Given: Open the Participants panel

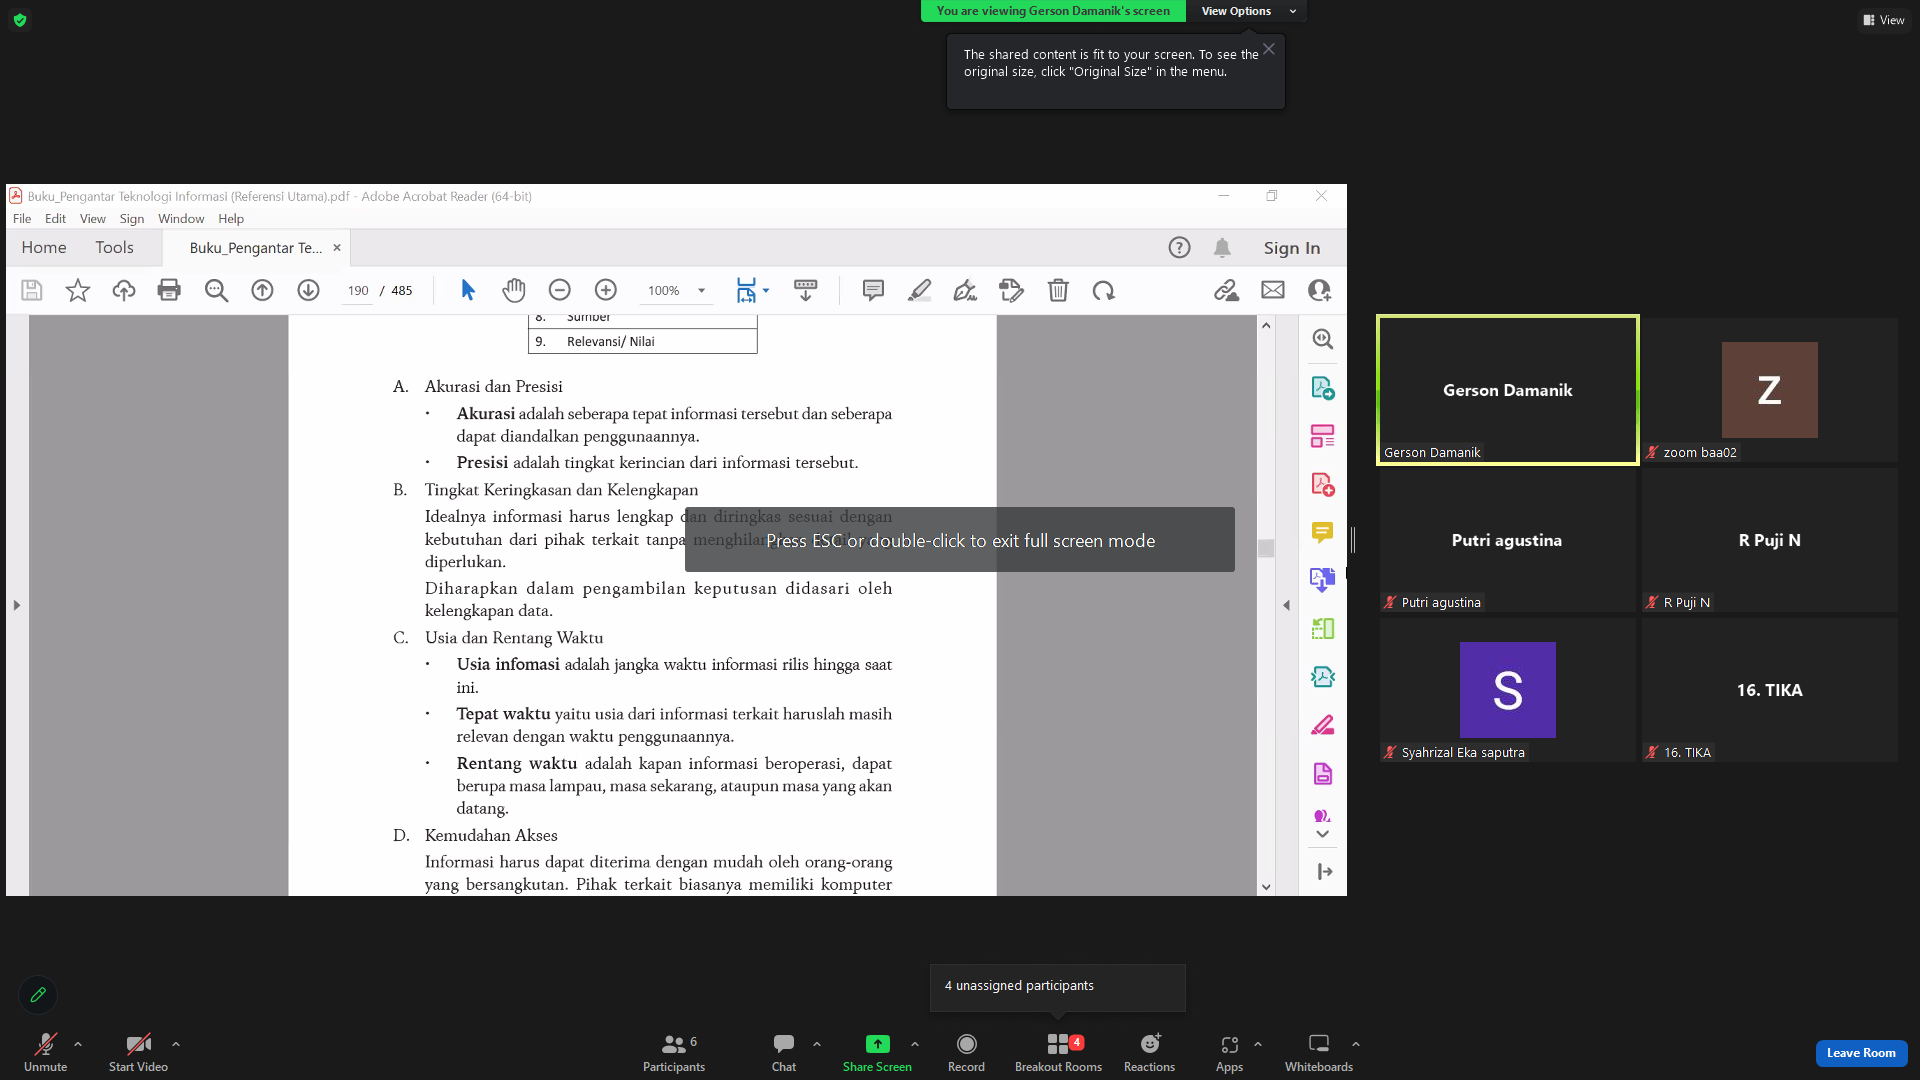Looking at the screenshot, I should (x=674, y=1052).
